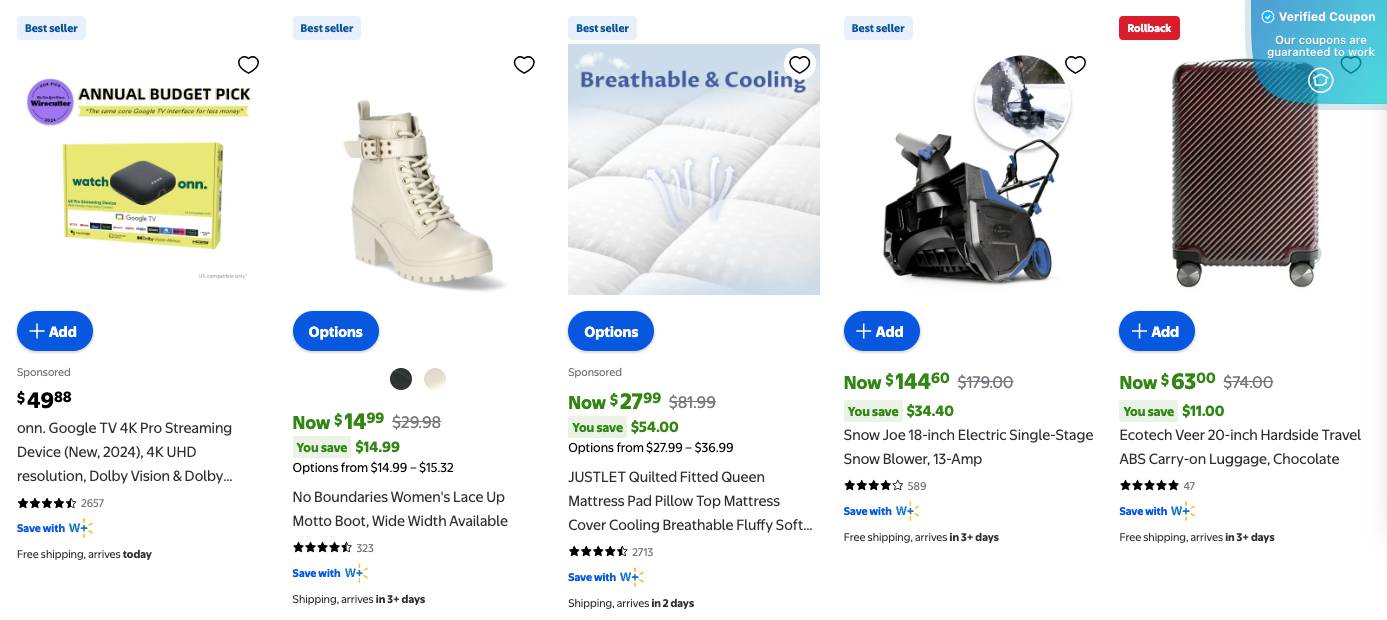The width and height of the screenshot is (1387, 620).
Task: Save the Snow Joe snow blower to favorites
Action: click(1075, 64)
